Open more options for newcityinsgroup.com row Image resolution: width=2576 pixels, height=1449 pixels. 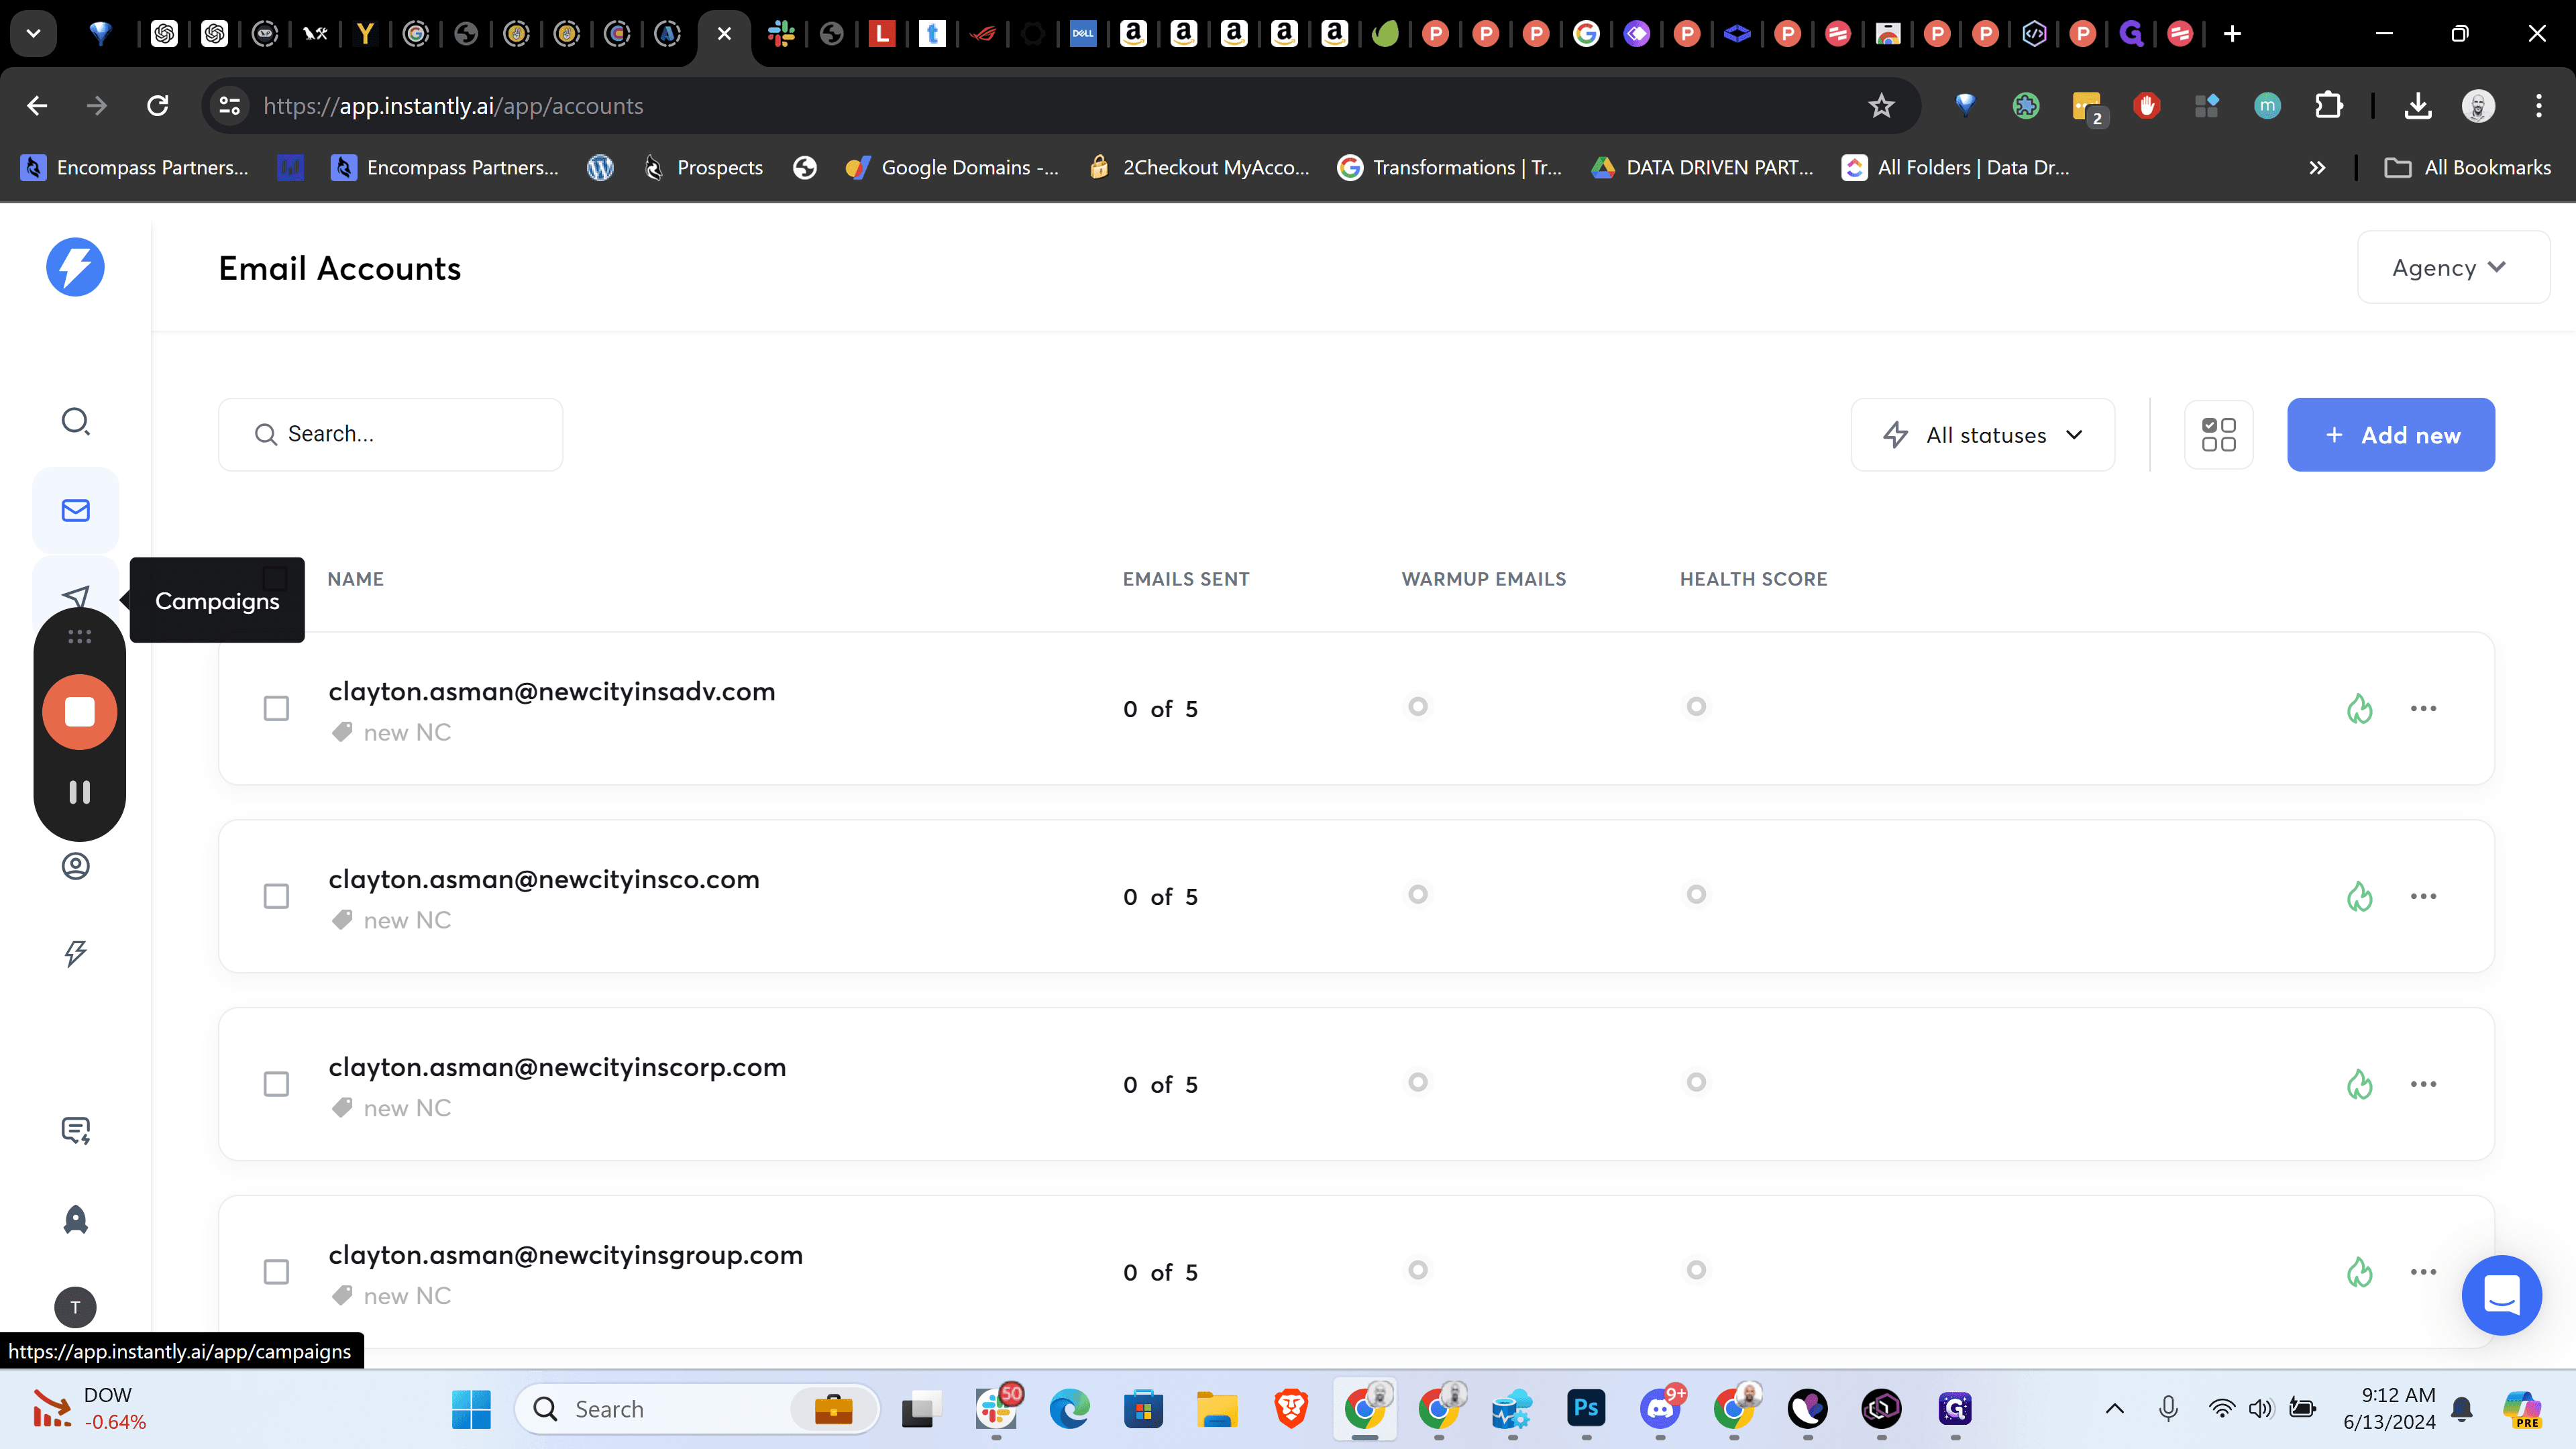tap(2423, 1272)
